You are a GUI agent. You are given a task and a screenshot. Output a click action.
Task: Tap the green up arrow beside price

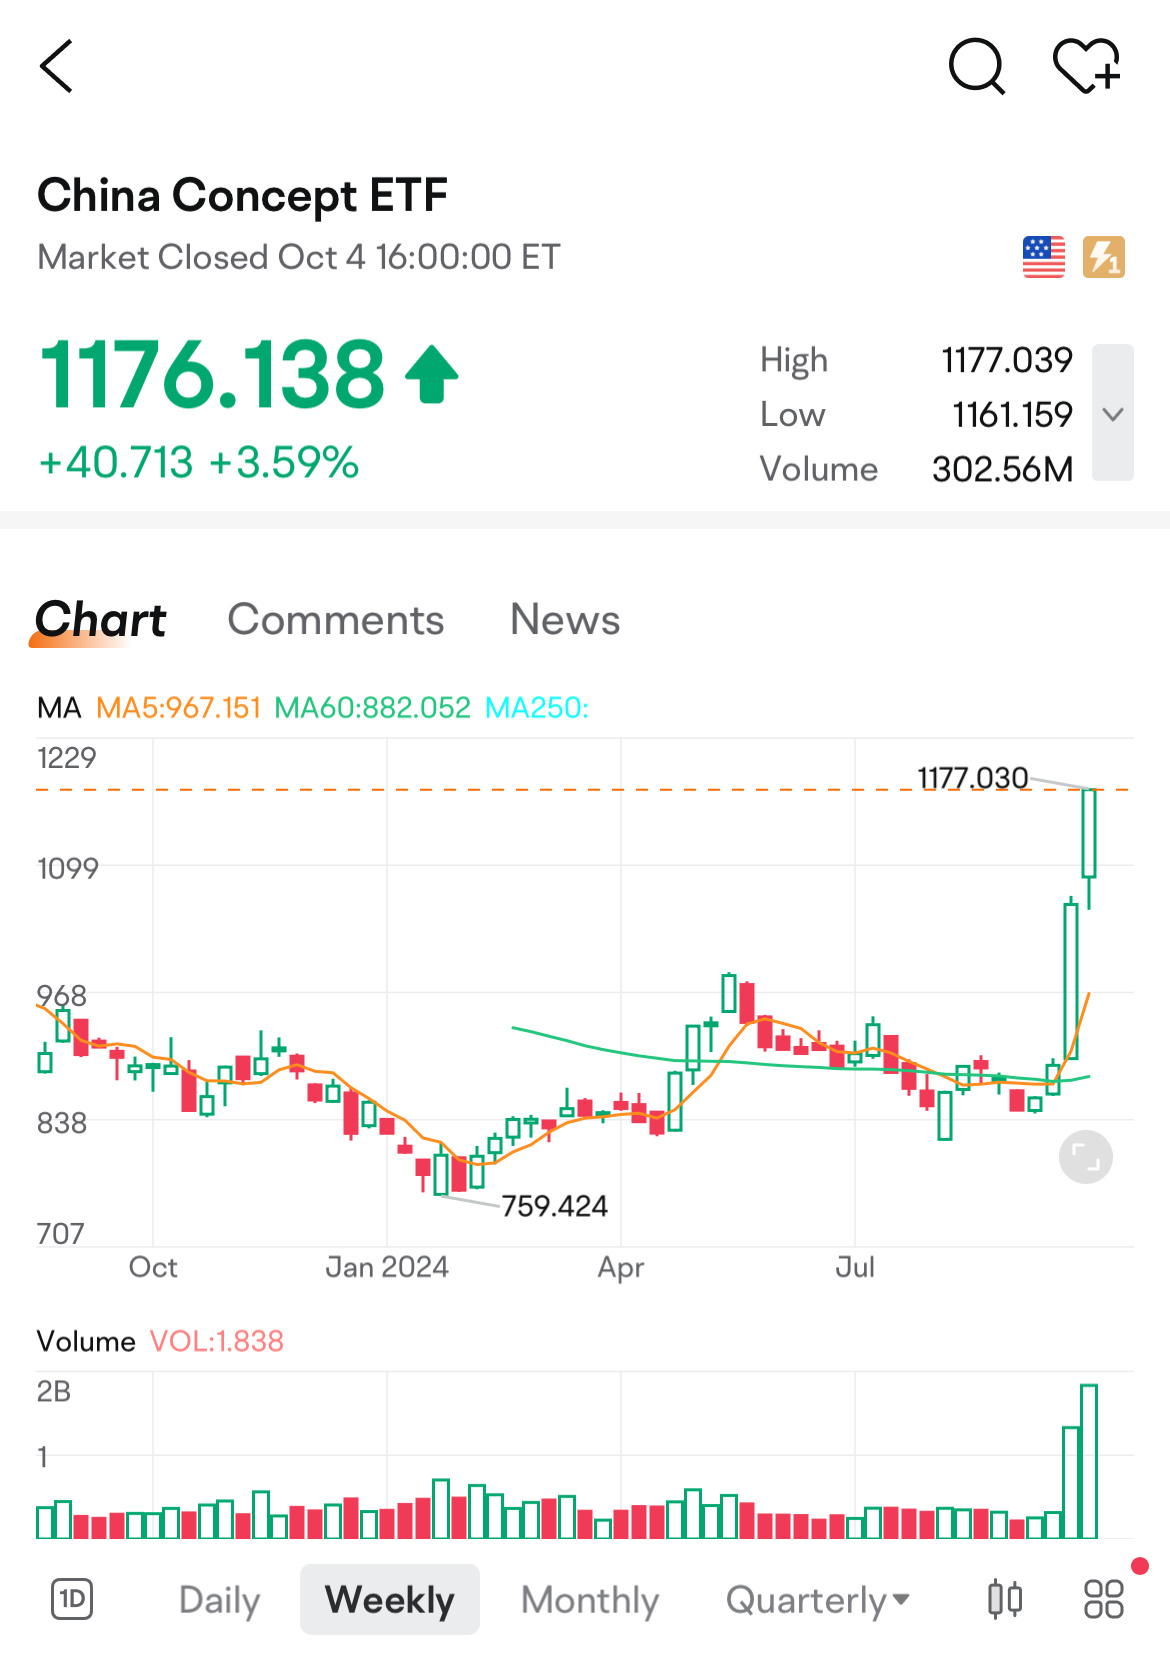click(432, 374)
